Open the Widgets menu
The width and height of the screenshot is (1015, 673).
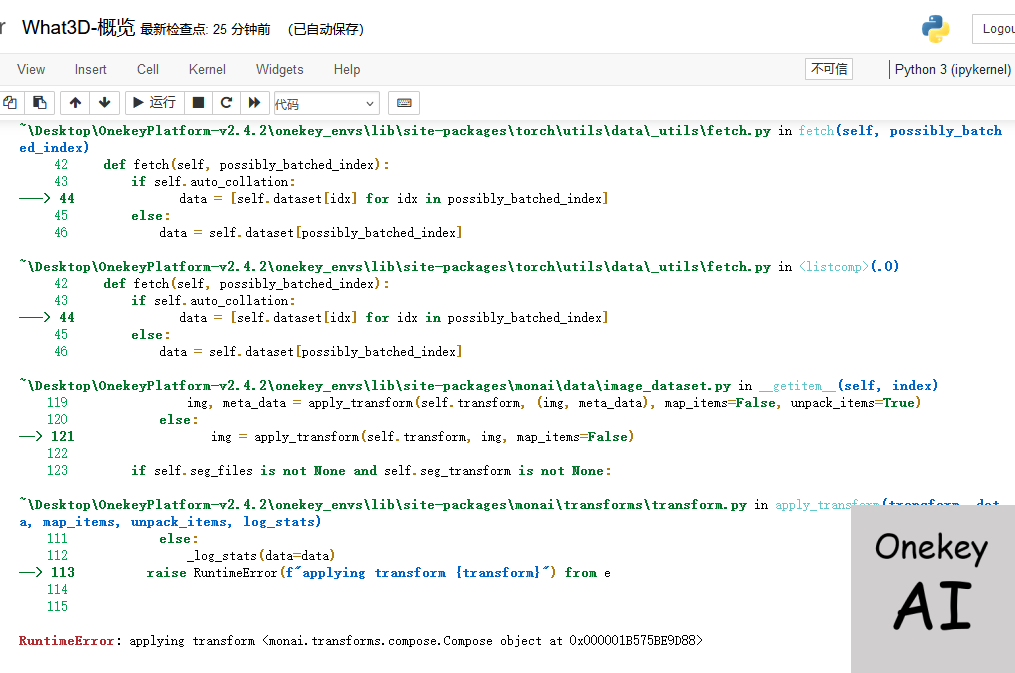point(280,69)
